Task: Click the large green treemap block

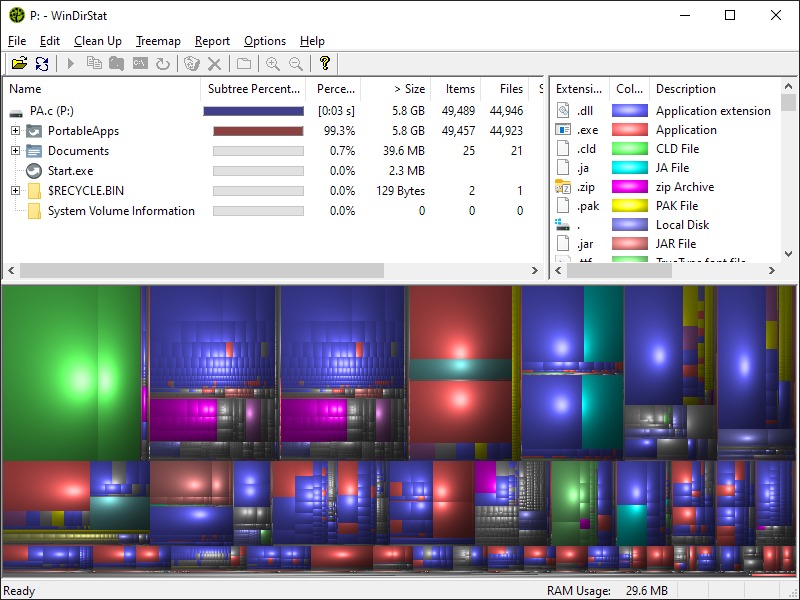Action: click(x=70, y=370)
